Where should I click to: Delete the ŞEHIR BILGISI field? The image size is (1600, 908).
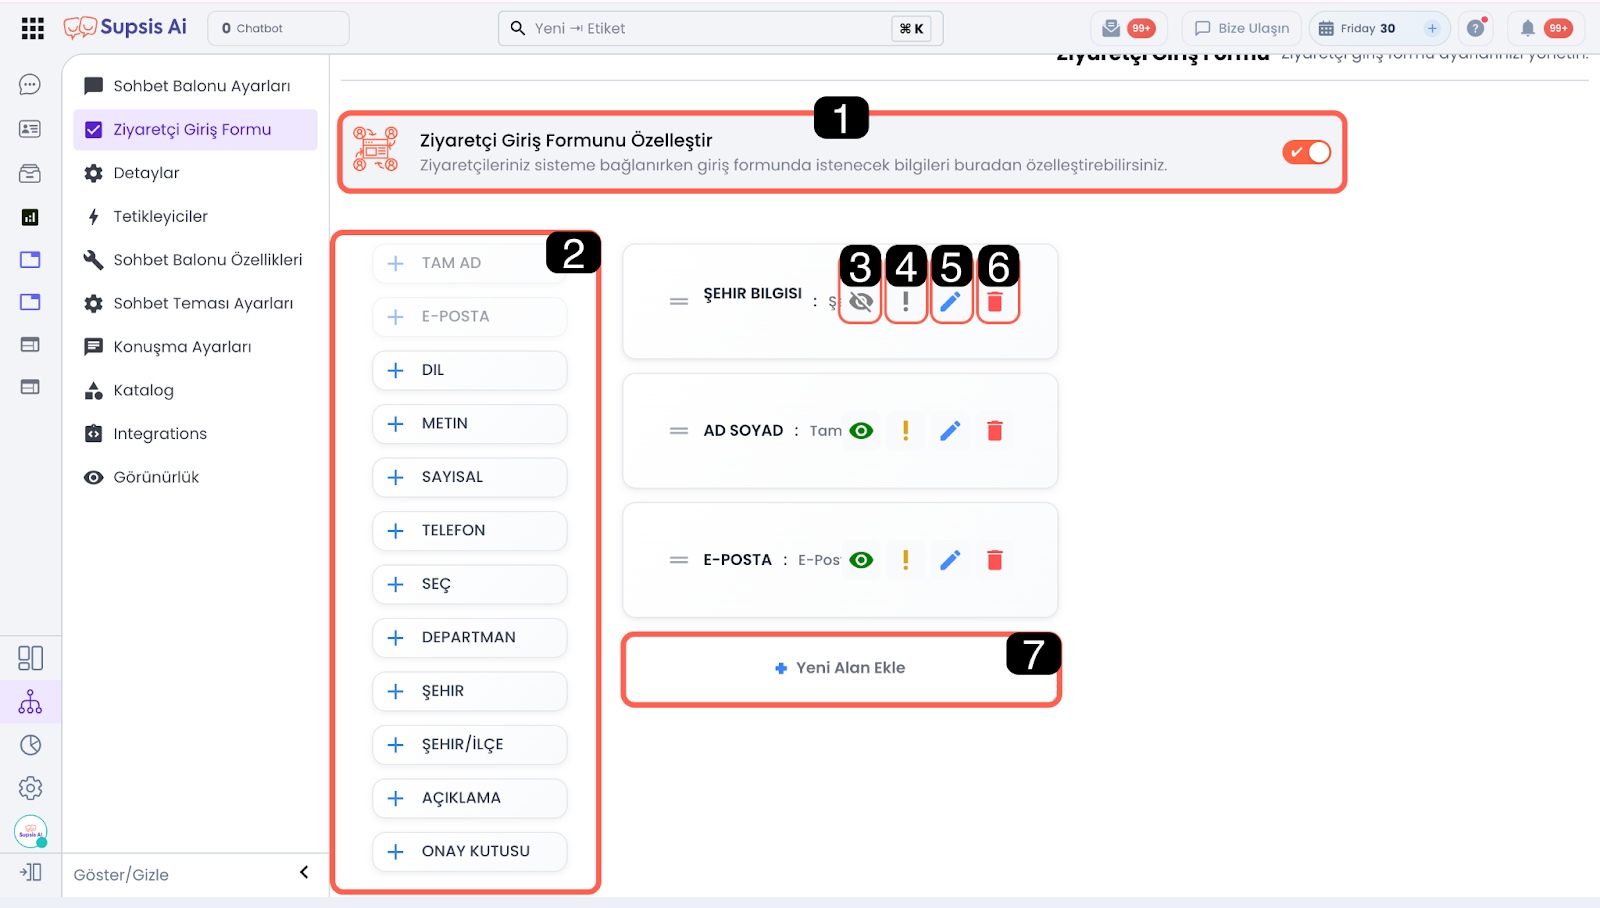tap(994, 301)
